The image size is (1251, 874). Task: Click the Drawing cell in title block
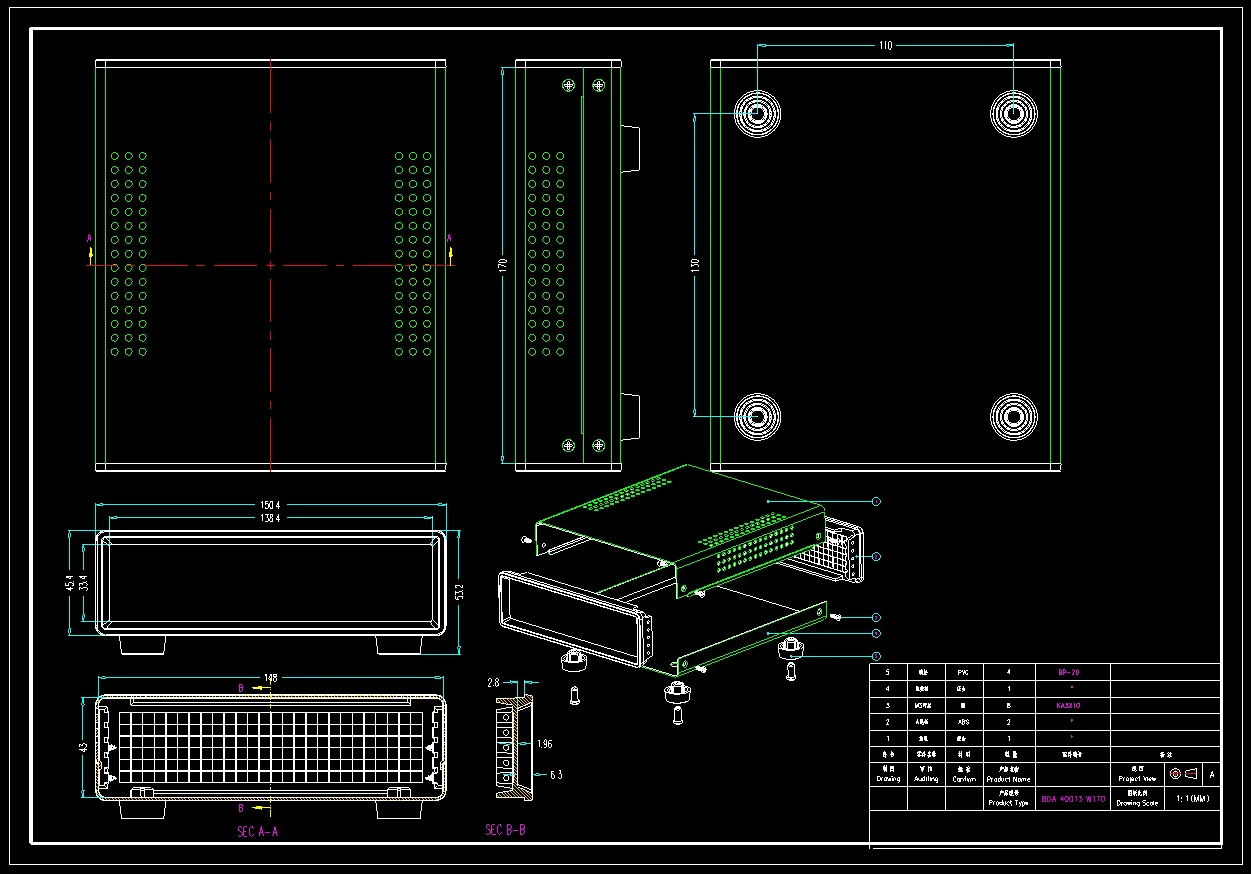tap(888, 774)
